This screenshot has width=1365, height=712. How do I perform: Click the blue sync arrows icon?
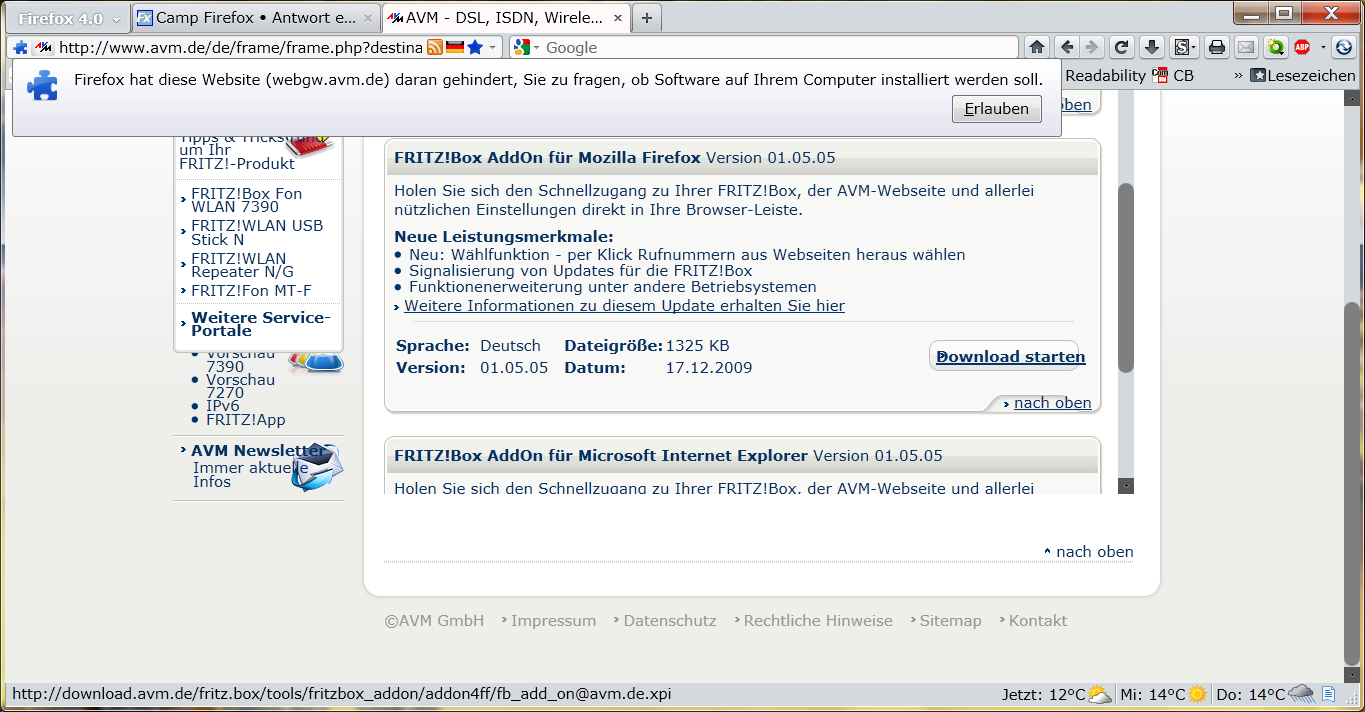[1344, 47]
